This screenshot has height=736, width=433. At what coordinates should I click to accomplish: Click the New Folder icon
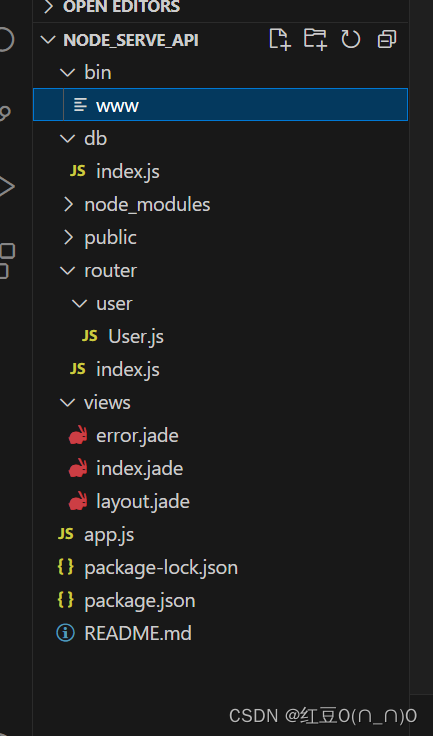315,39
